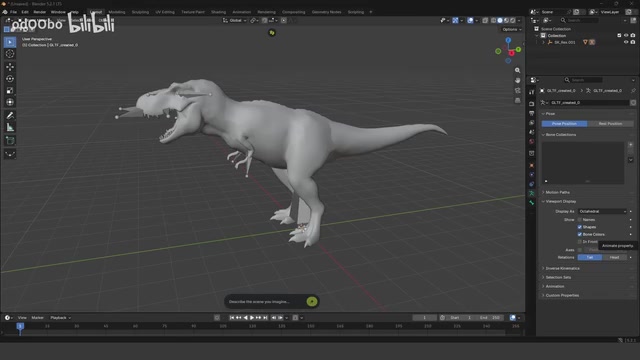Open the Render menu

[x=40, y=12]
